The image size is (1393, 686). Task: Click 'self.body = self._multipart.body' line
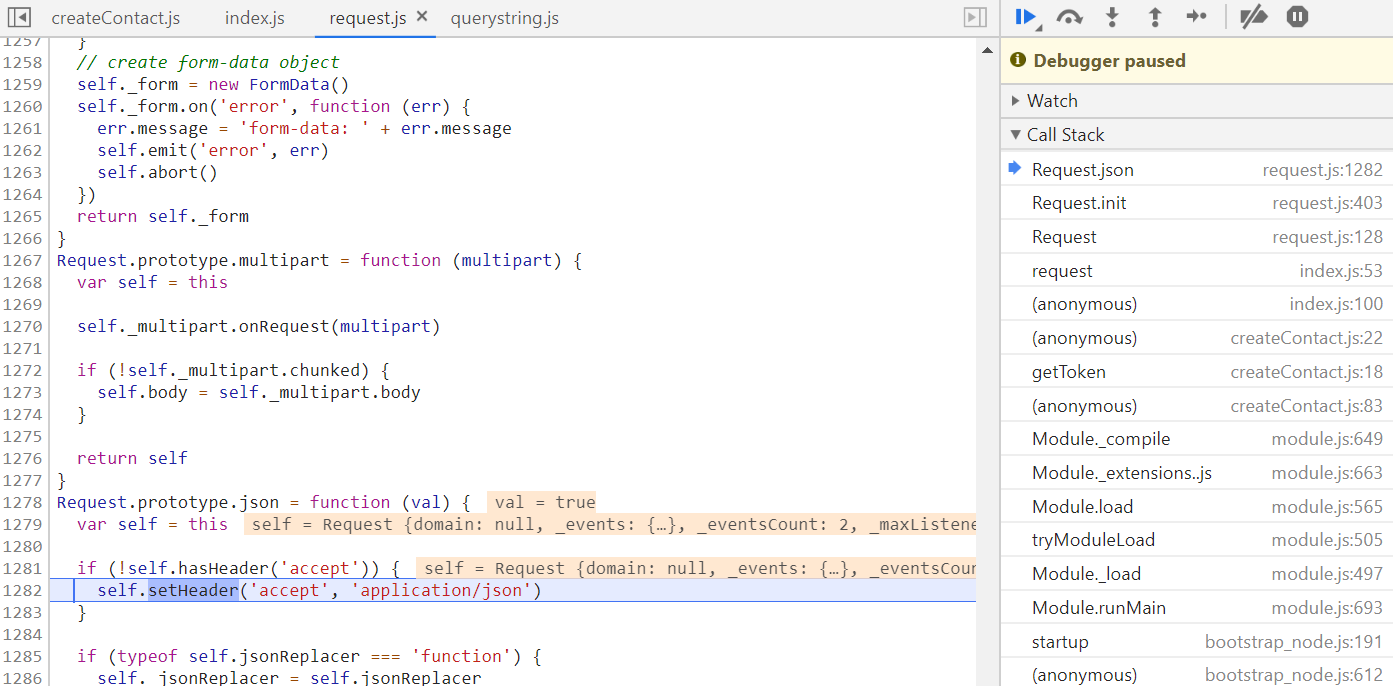[259, 392]
